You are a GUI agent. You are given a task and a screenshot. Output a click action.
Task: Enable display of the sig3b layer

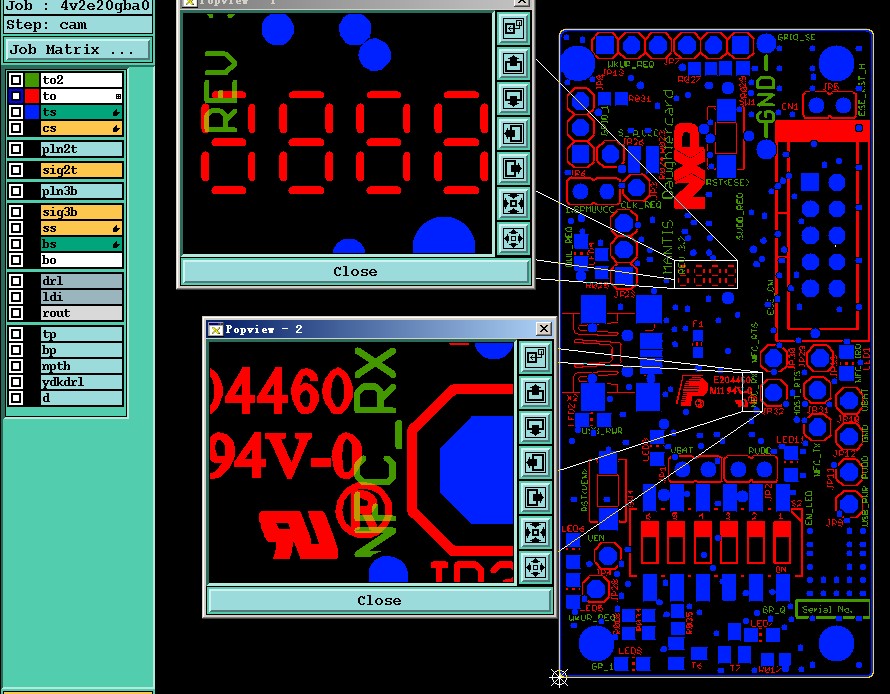(x=16, y=212)
